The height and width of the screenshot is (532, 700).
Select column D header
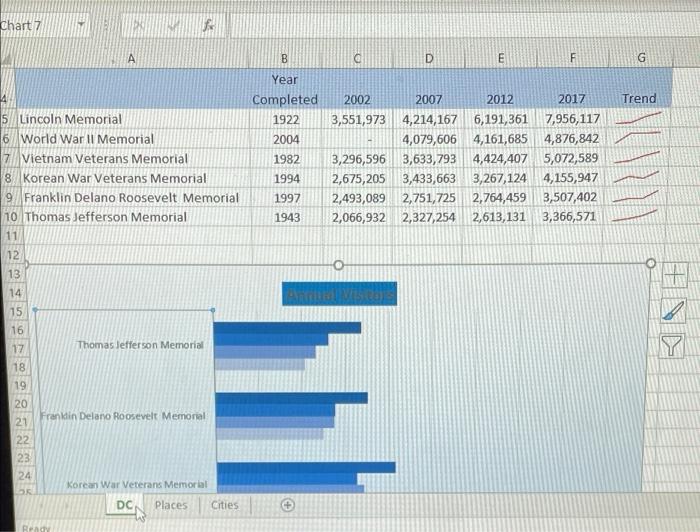(x=429, y=58)
